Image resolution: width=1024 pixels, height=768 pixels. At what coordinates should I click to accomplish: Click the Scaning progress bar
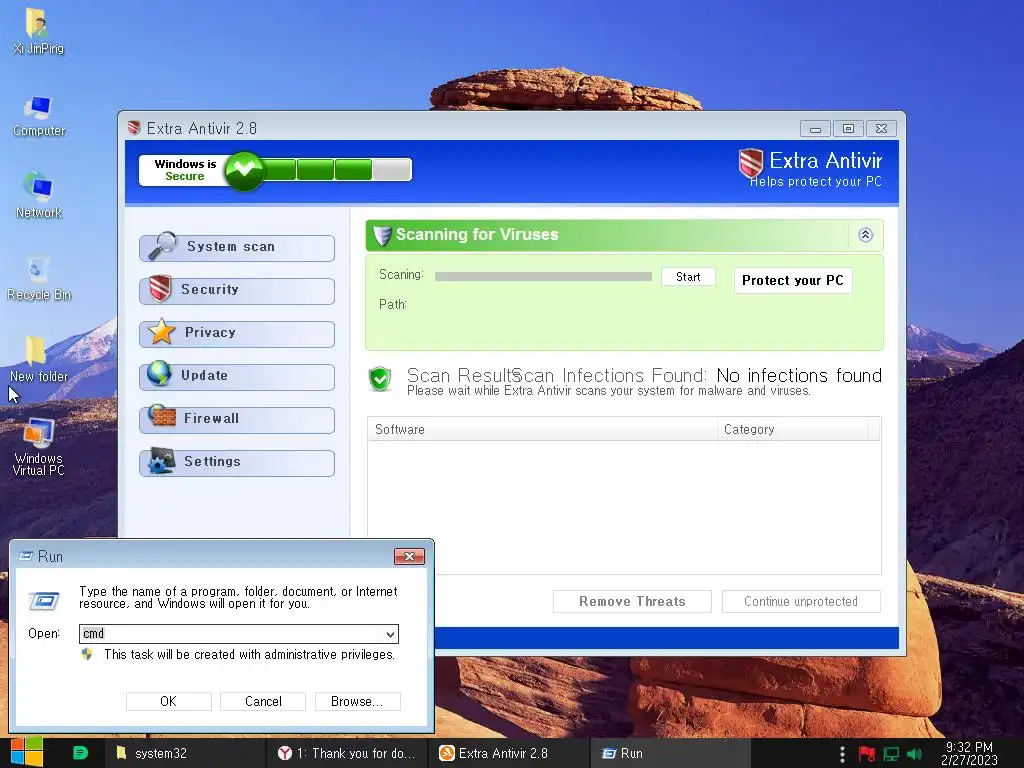pyautogui.click(x=543, y=276)
